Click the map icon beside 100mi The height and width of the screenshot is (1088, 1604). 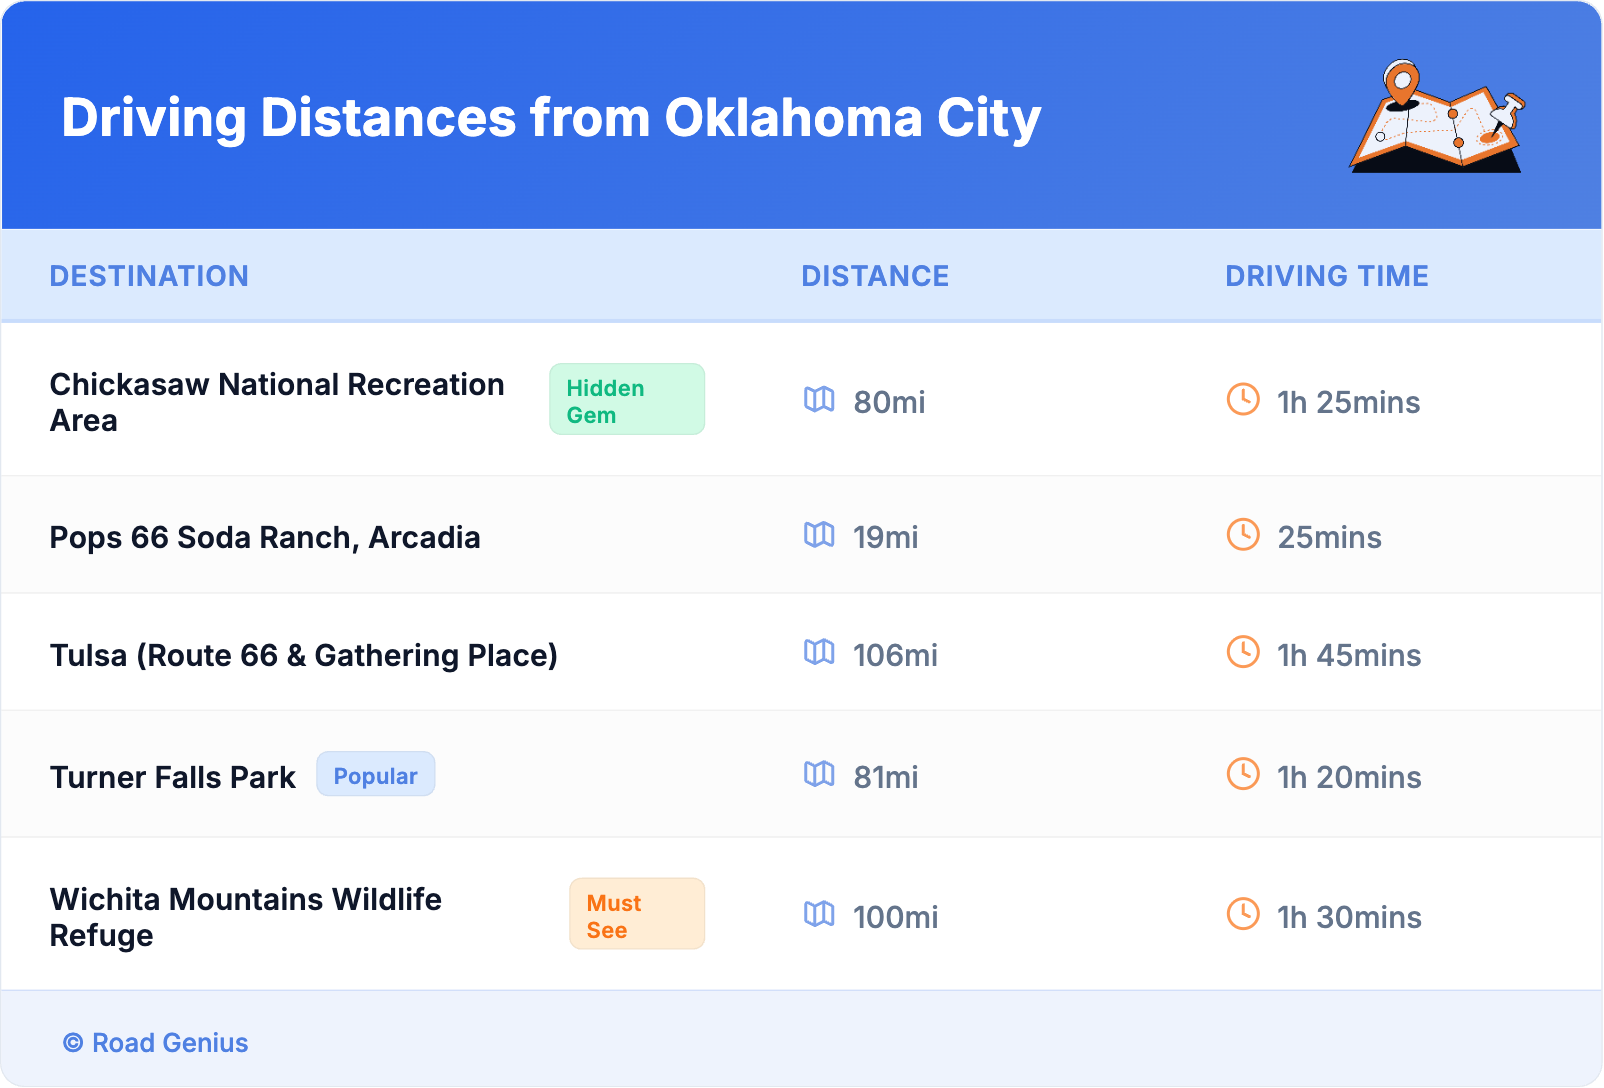tap(819, 915)
